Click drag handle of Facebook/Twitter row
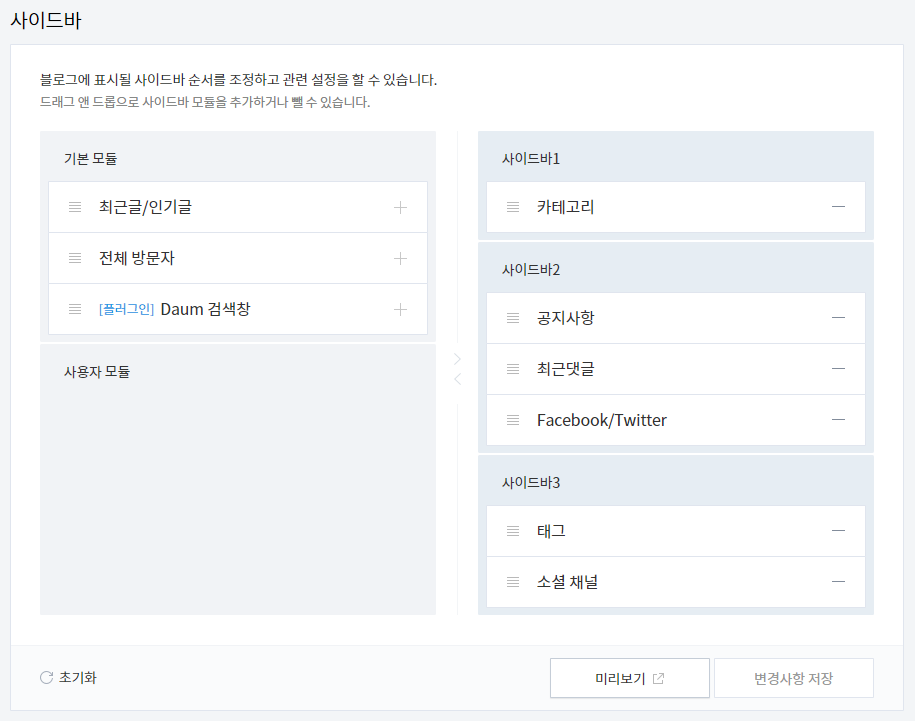Viewport: 915px width, 721px height. (513, 419)
